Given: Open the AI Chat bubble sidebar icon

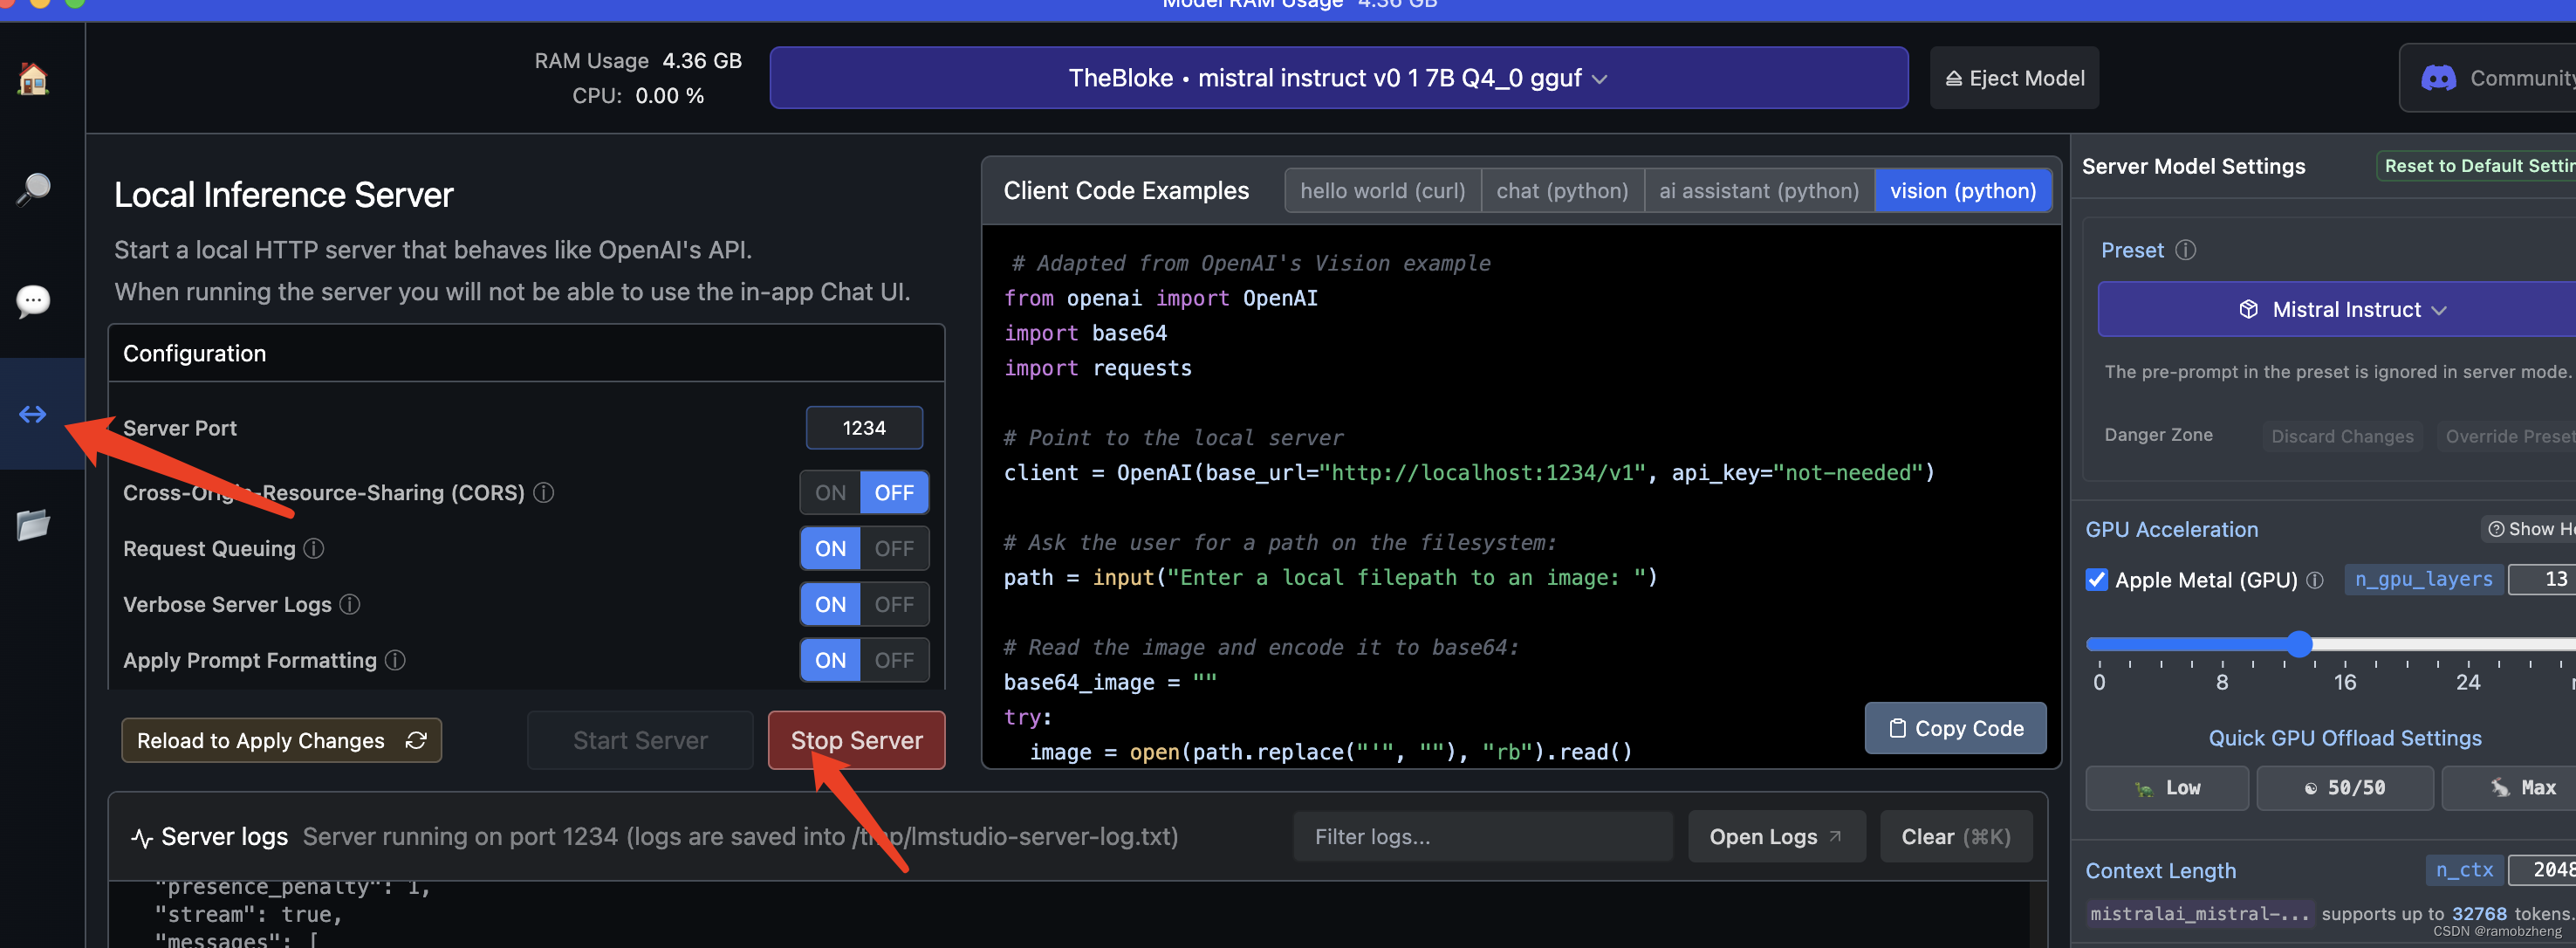Looking at the screenshot, I should [33, 300].
